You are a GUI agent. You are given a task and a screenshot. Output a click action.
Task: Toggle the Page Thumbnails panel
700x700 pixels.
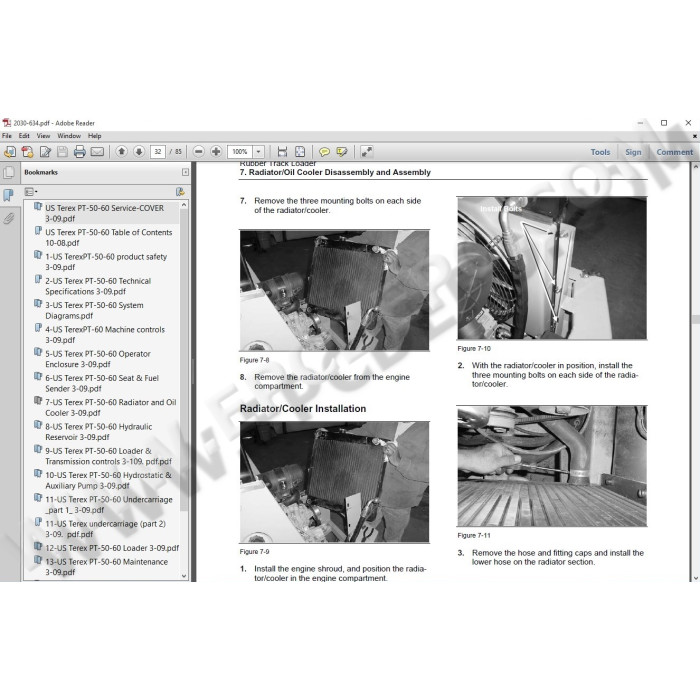pyautogui.click(x=9, y=173)
